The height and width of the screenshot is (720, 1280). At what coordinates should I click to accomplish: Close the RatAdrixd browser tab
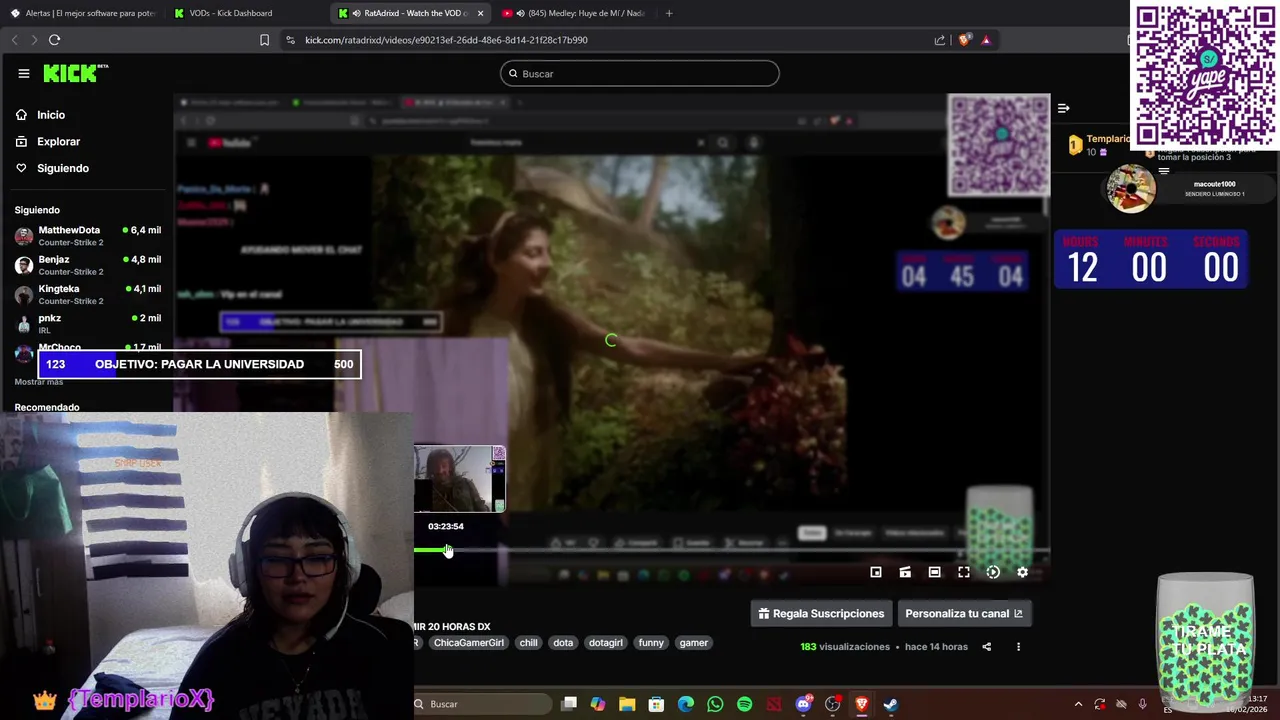click(x=480, y=13)
